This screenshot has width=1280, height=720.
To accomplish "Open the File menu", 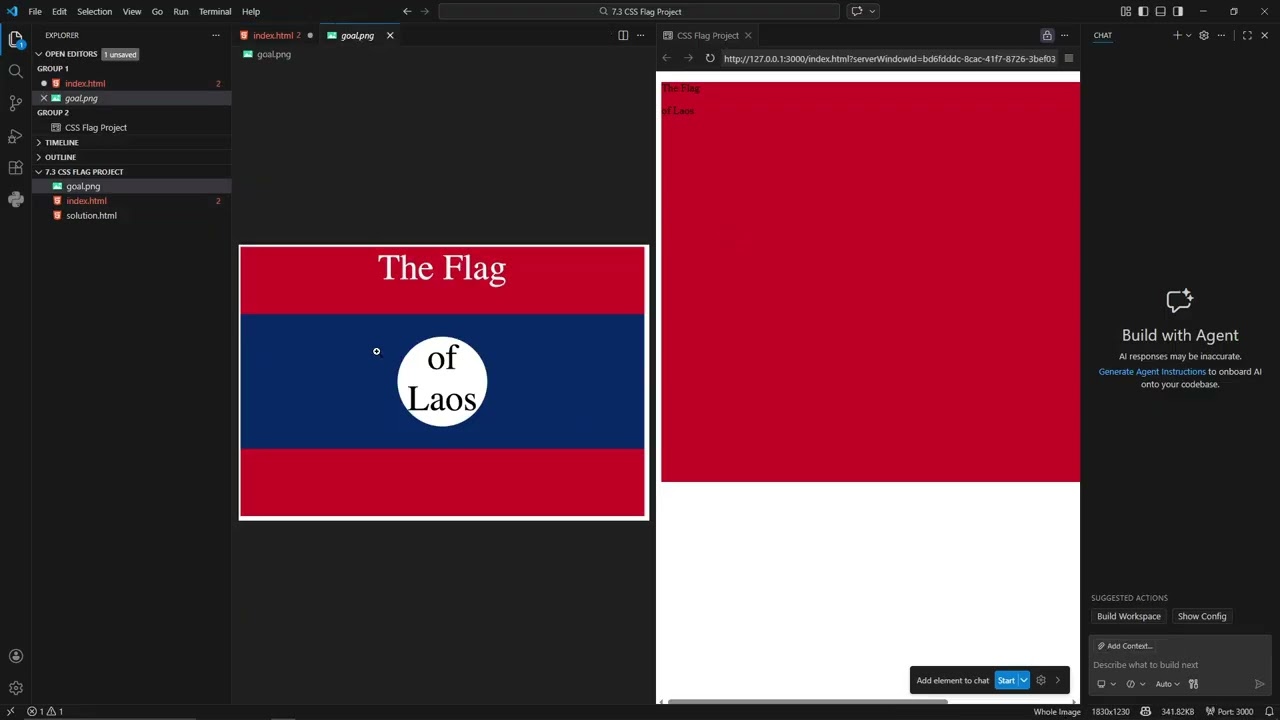I will pos(35,11).
